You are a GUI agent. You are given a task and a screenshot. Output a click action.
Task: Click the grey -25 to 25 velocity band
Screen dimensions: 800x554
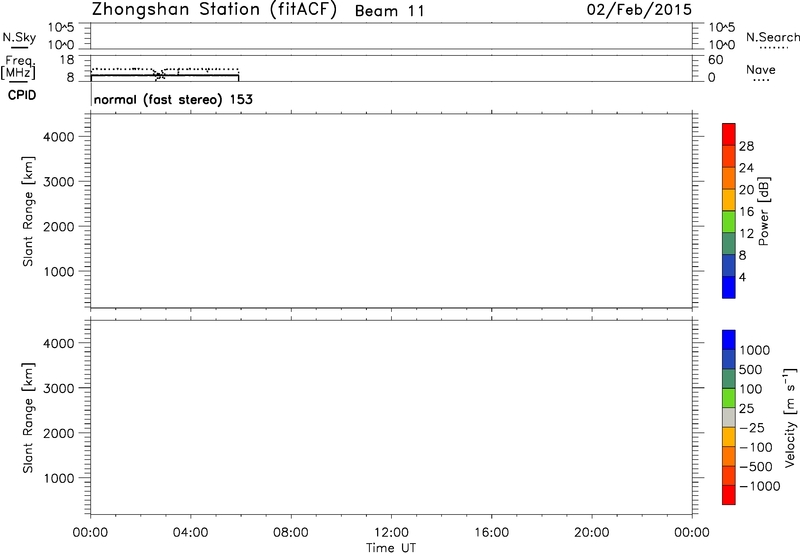729,418
